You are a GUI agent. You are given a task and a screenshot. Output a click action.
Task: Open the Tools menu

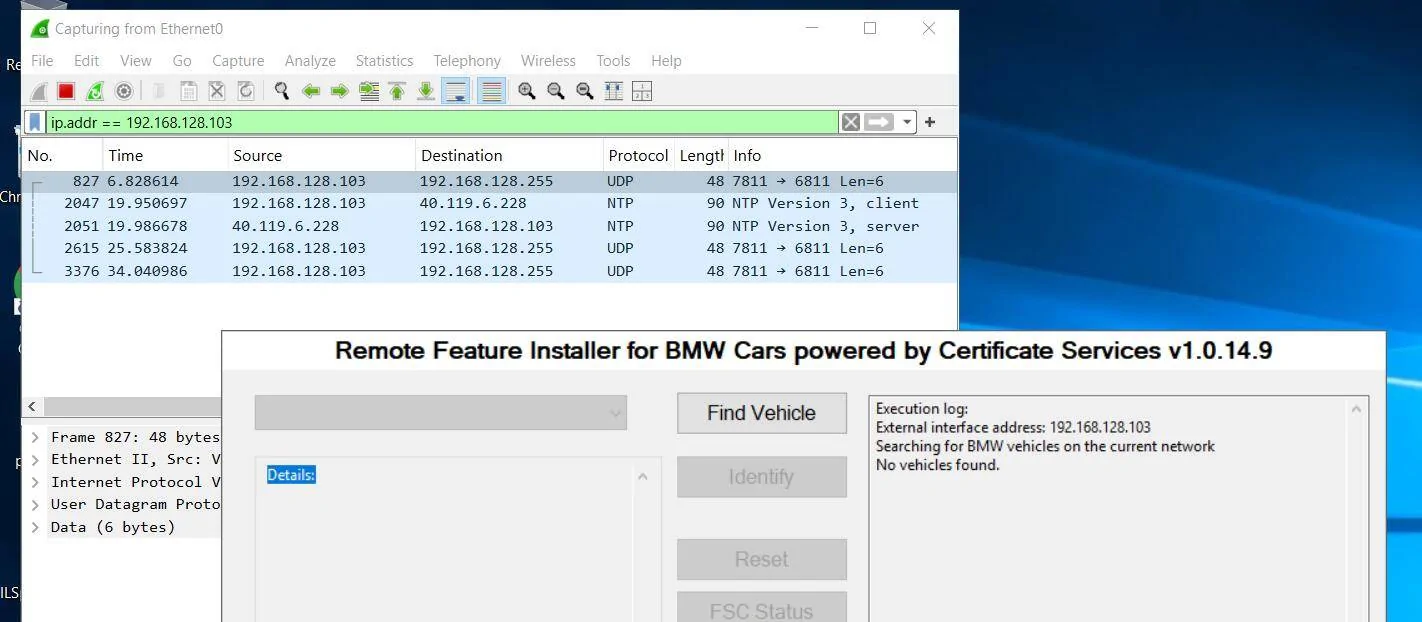(x=613, y=61)
